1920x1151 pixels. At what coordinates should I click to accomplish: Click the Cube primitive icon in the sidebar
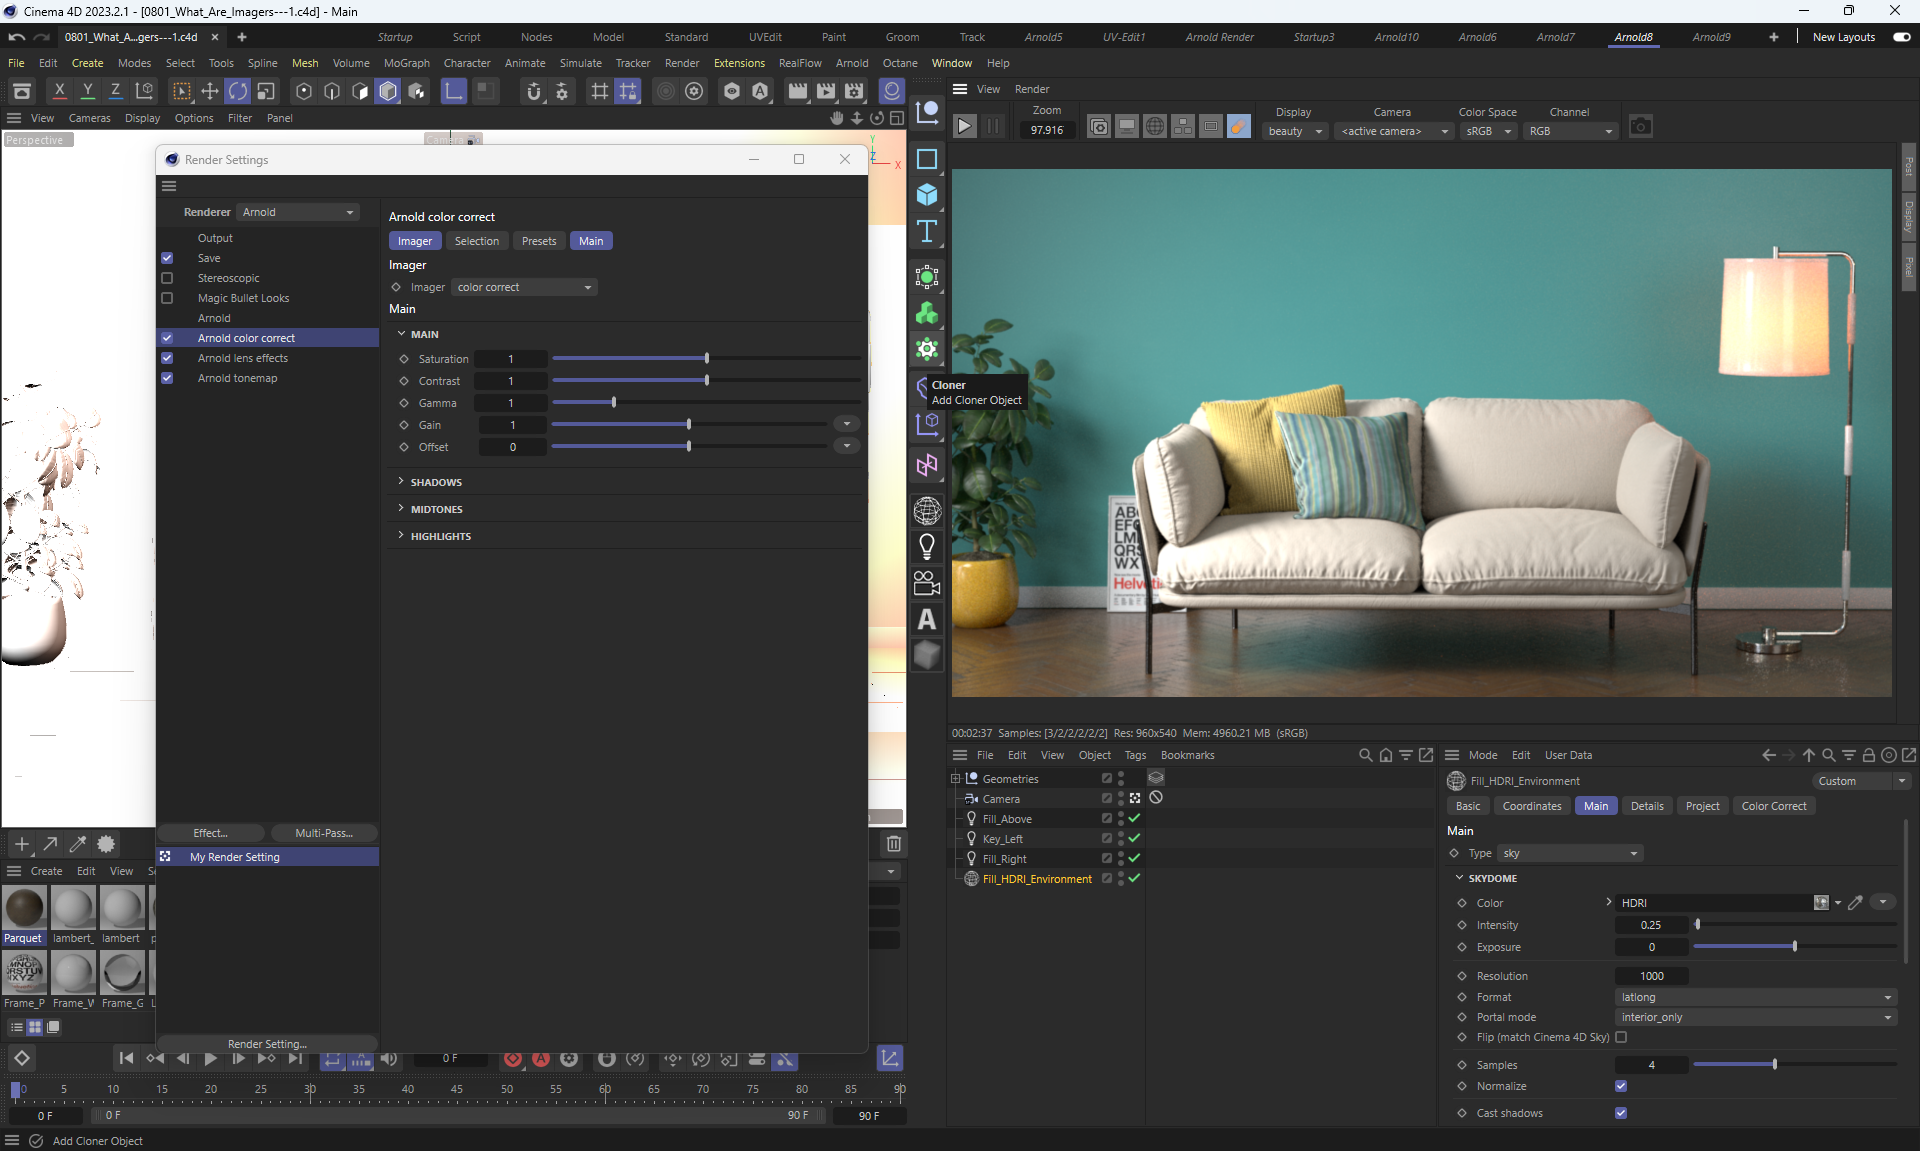click(927, 195)
